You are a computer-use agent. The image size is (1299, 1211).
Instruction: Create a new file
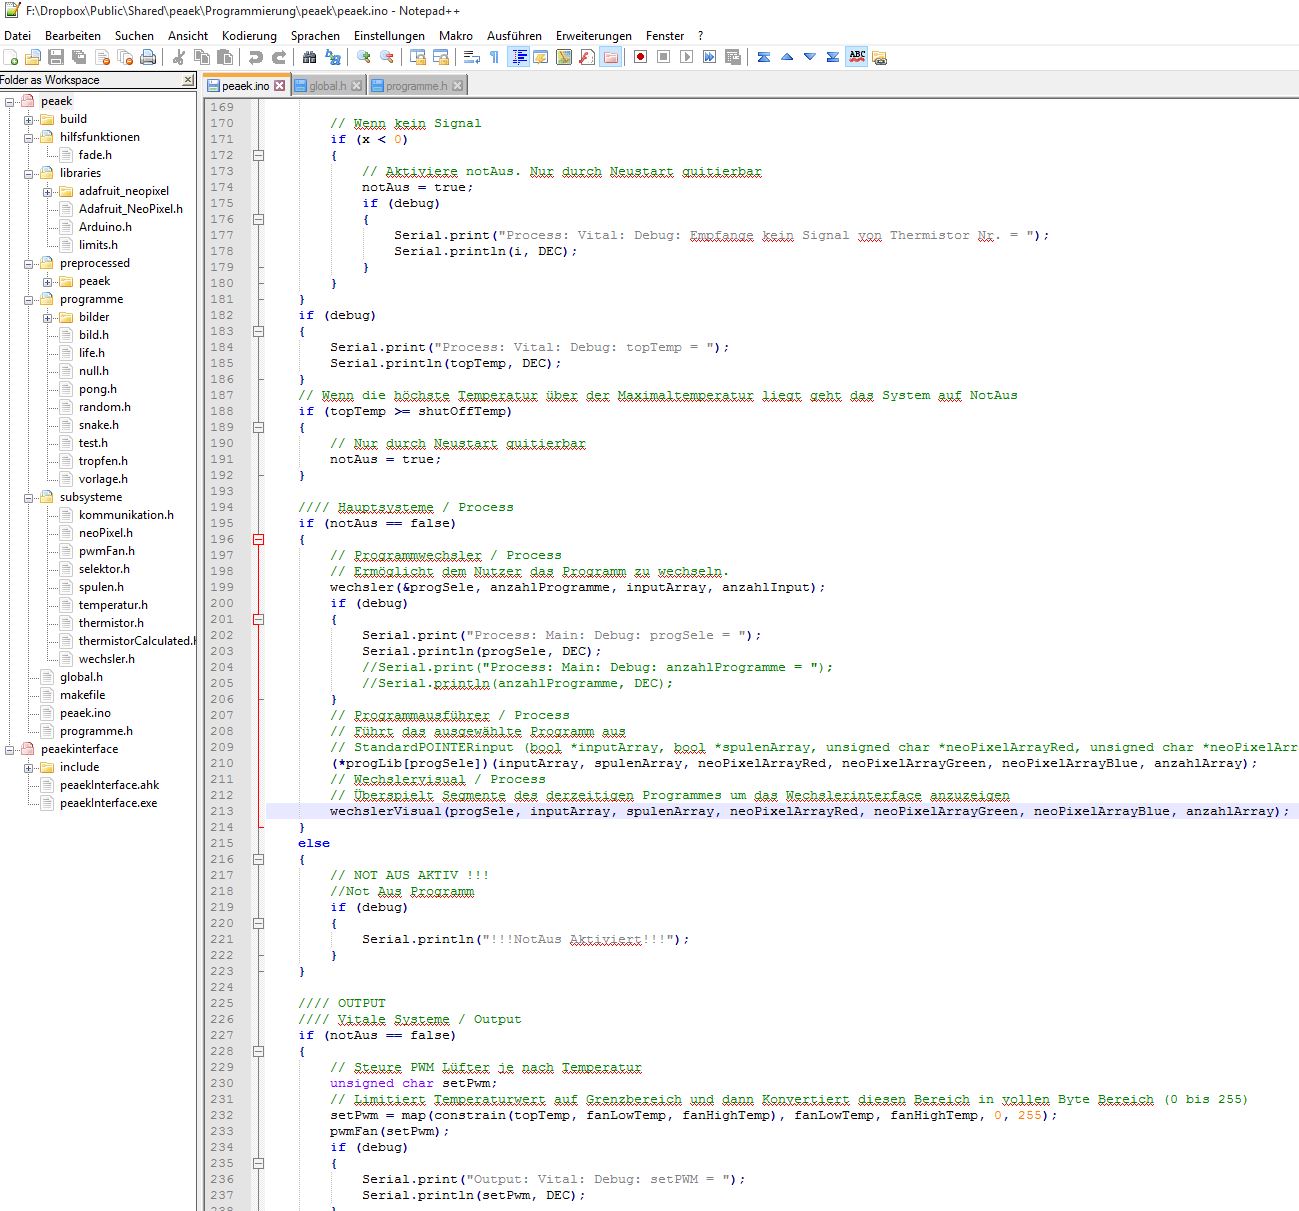[10, 57]
